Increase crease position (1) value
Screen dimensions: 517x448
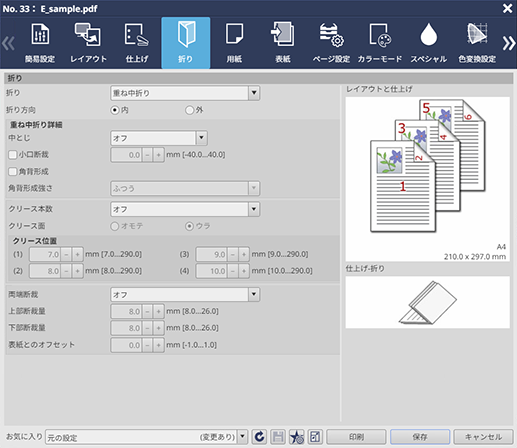[x=77, y=255]
